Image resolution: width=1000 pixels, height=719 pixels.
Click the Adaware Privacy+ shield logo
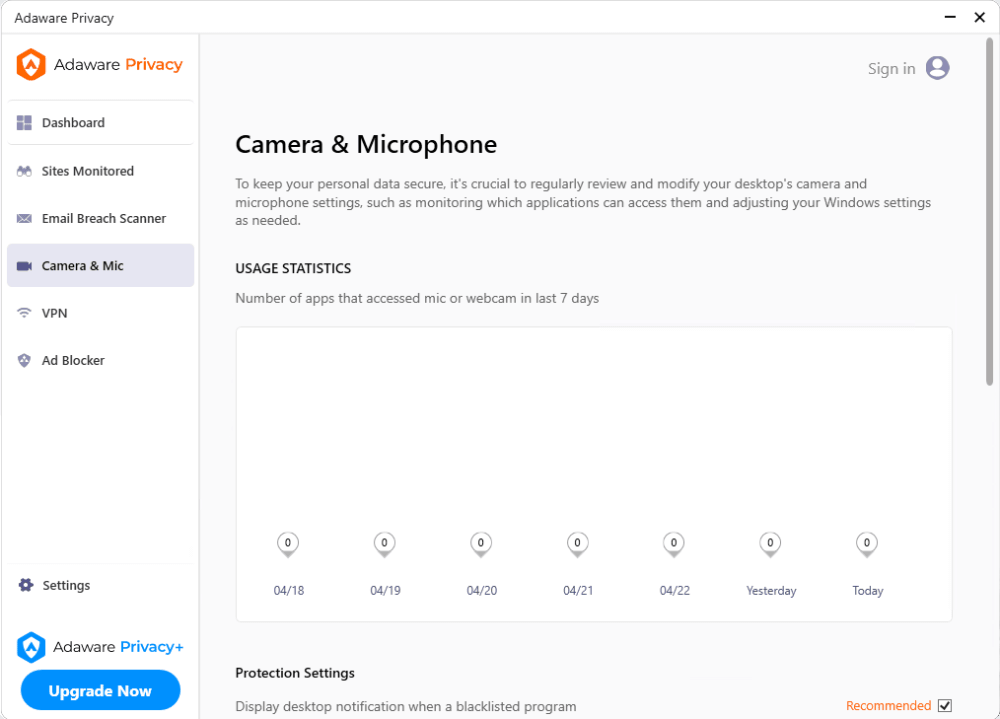[32, 647]
